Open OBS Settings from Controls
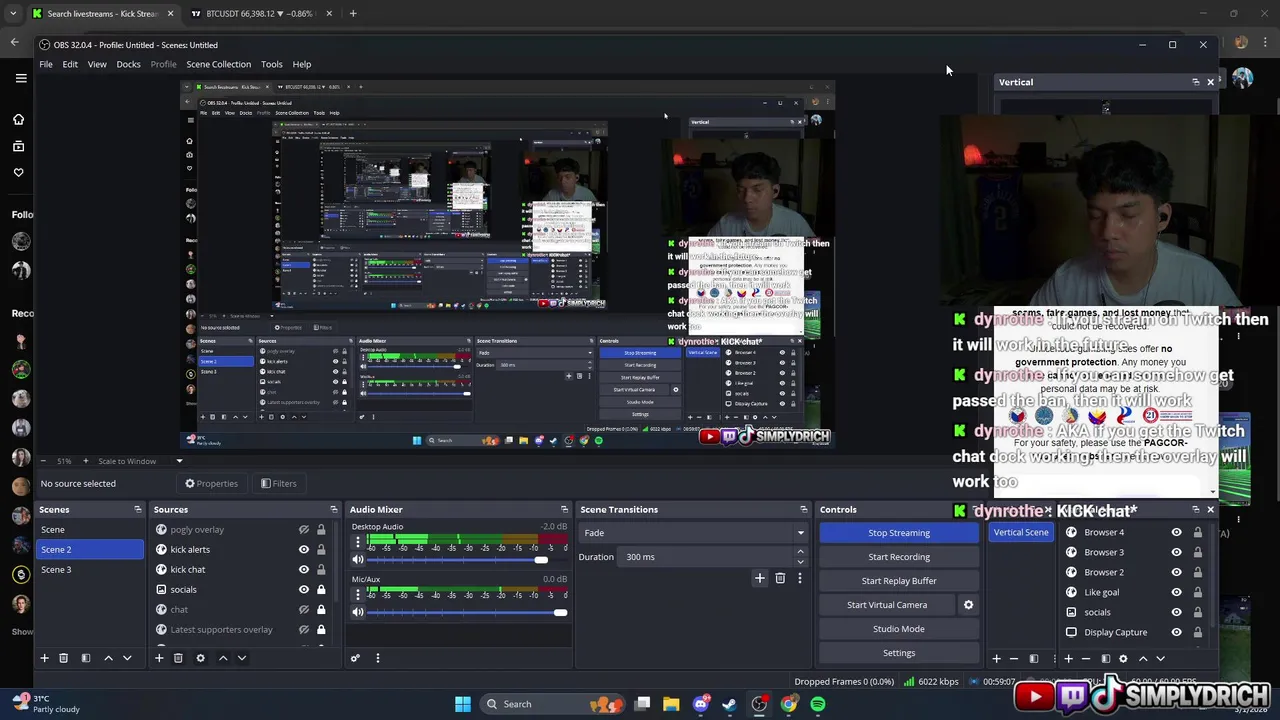 coord(899,653)
